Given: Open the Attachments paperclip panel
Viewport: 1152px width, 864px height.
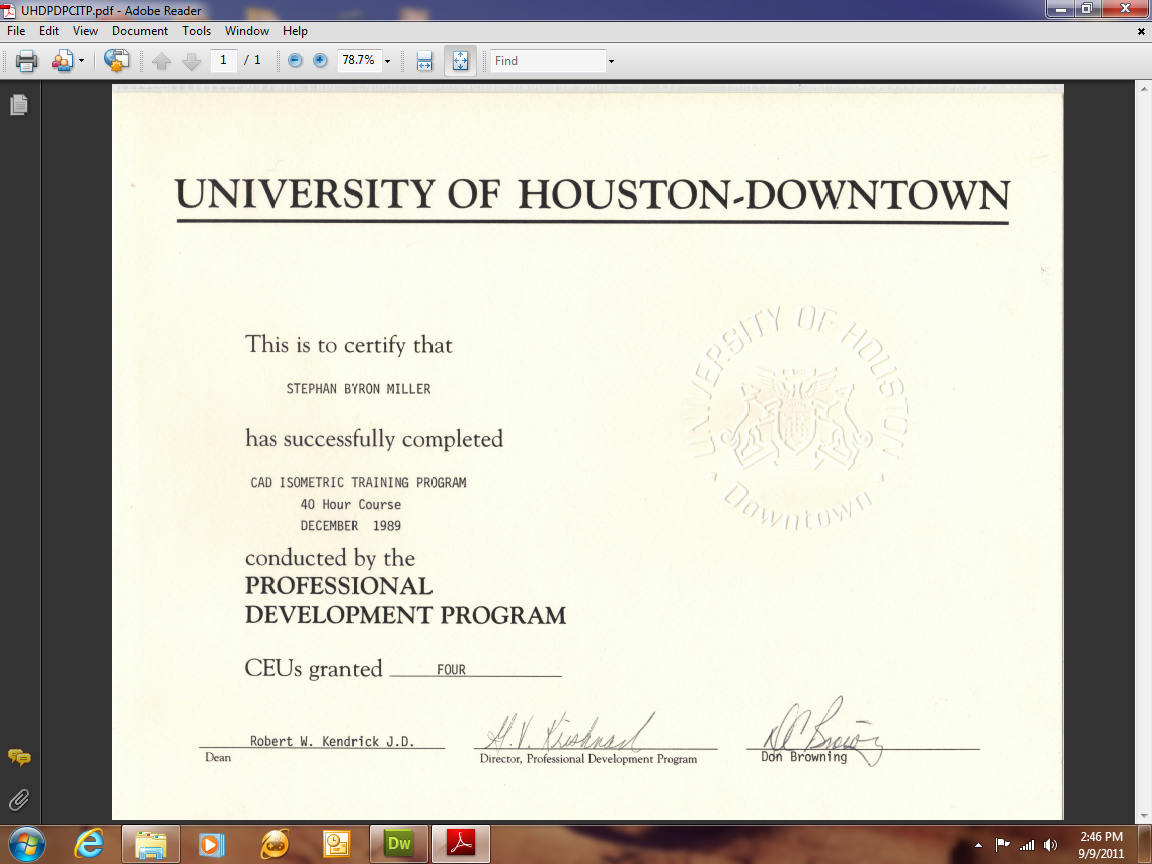Looking at the screenshot, I should coord(19,799).
